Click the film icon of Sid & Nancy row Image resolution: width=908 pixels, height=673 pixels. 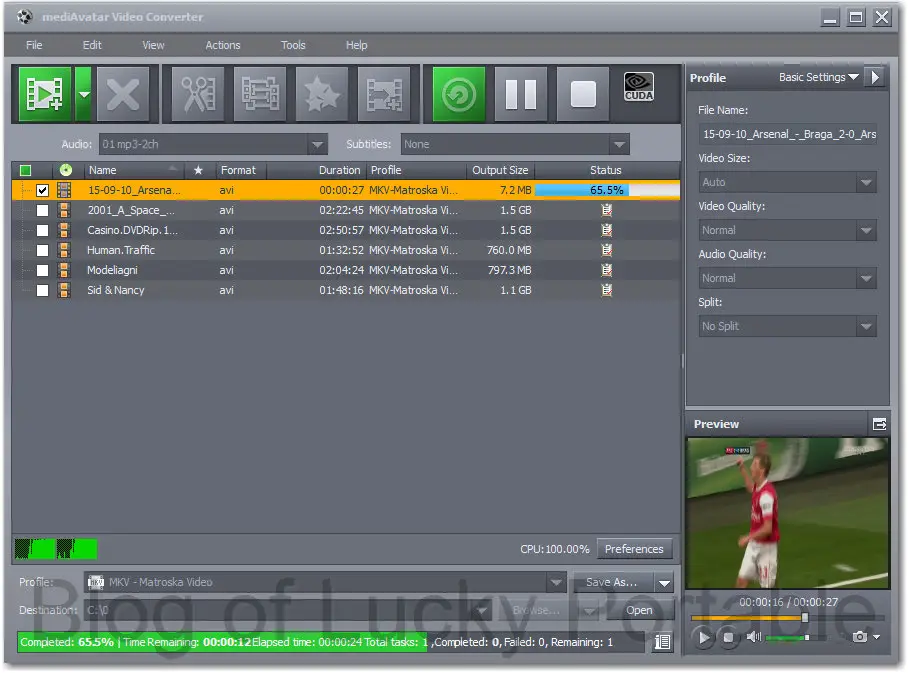pyautogui.click(x=64, y=290)
